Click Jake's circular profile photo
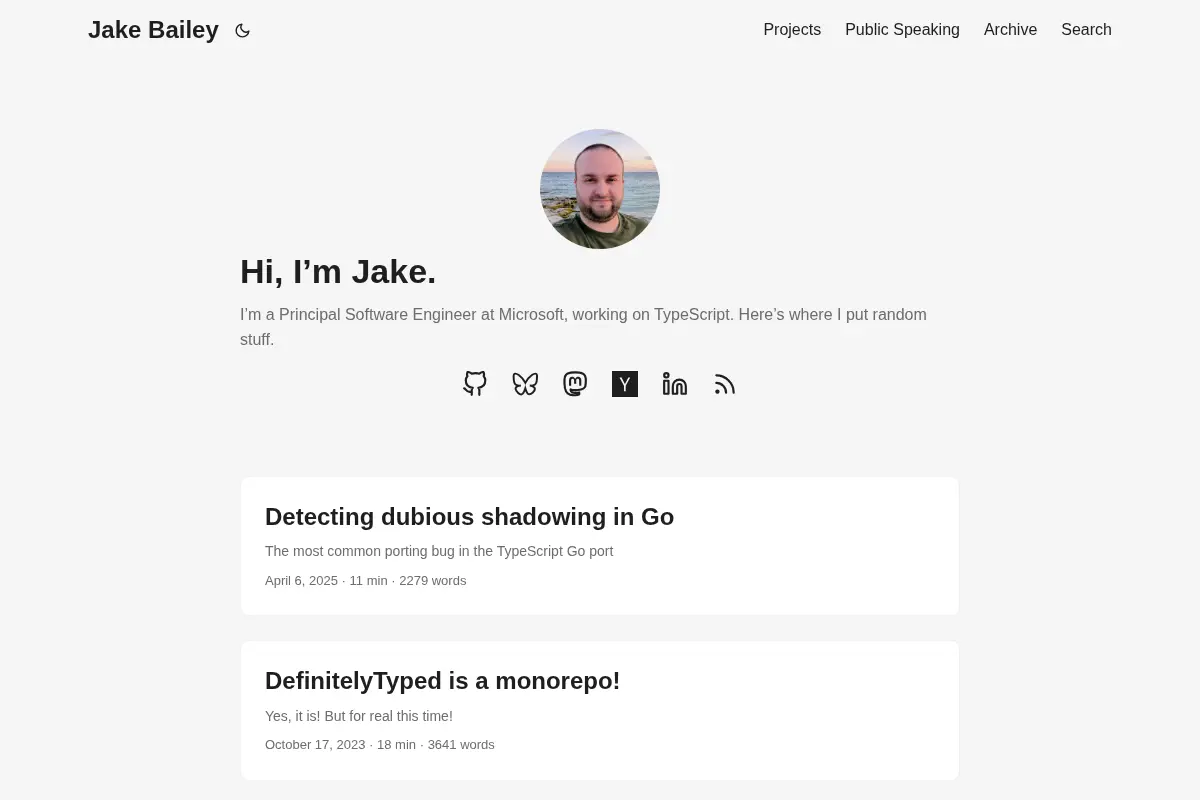The width and height of the screenshot is (1200, 800). (600, 189)
